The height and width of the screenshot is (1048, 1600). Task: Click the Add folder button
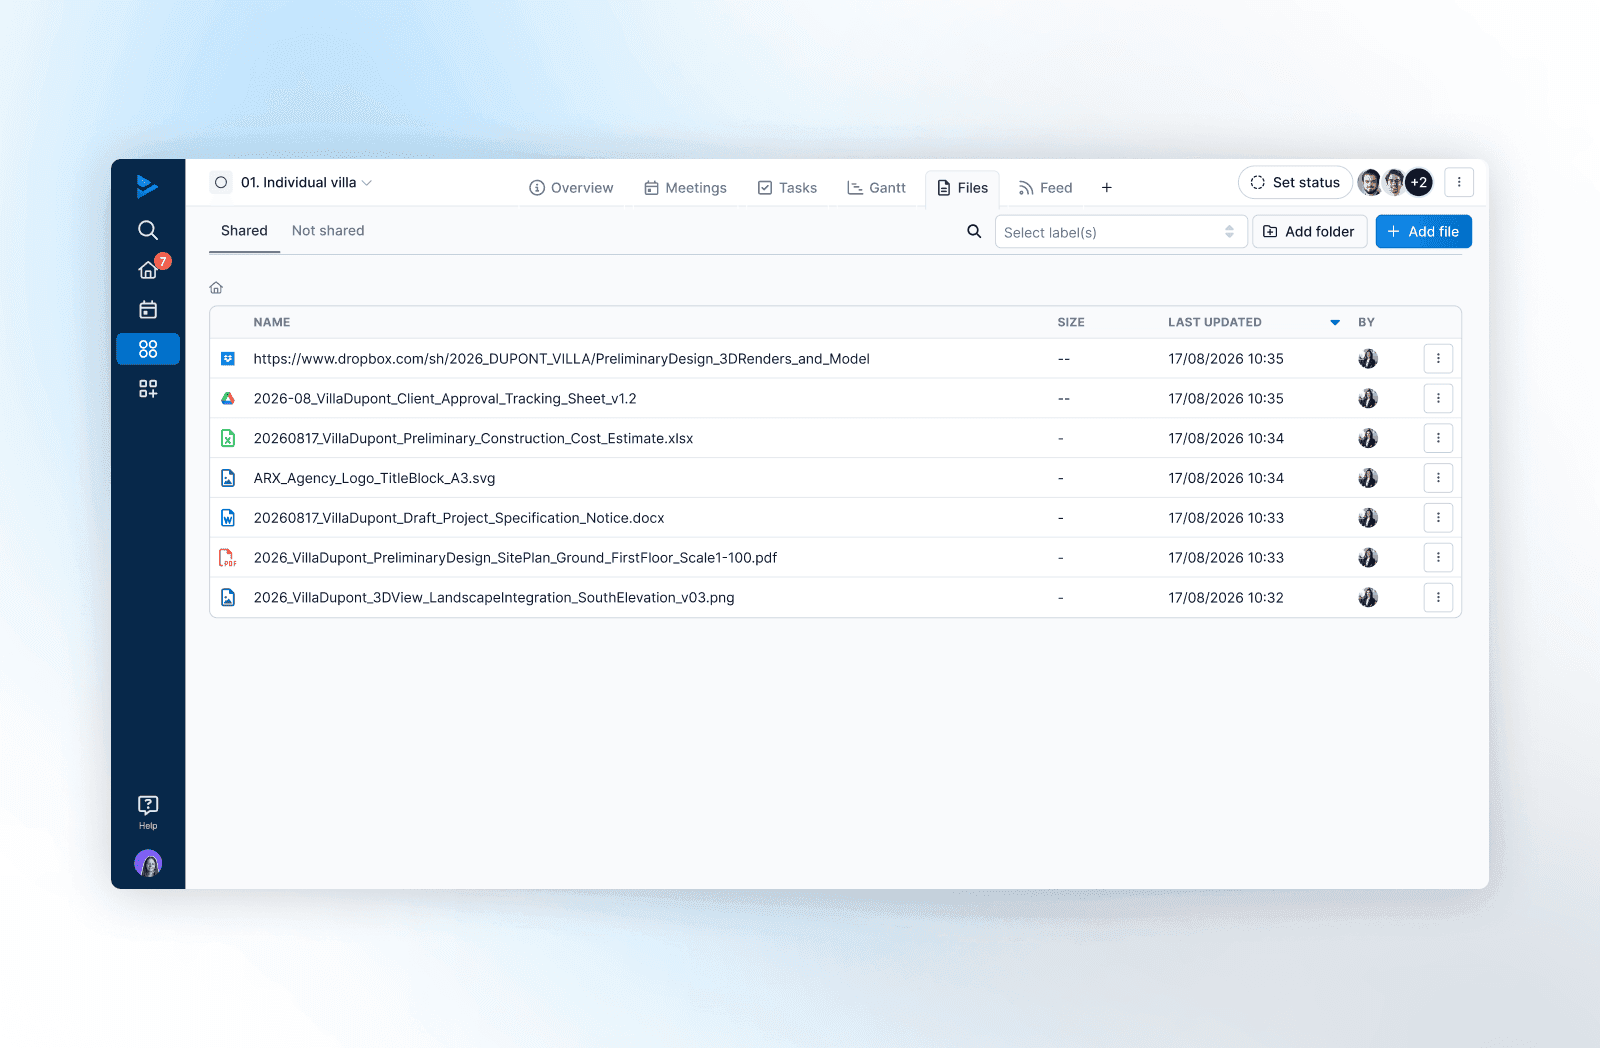click(1309, 232)
